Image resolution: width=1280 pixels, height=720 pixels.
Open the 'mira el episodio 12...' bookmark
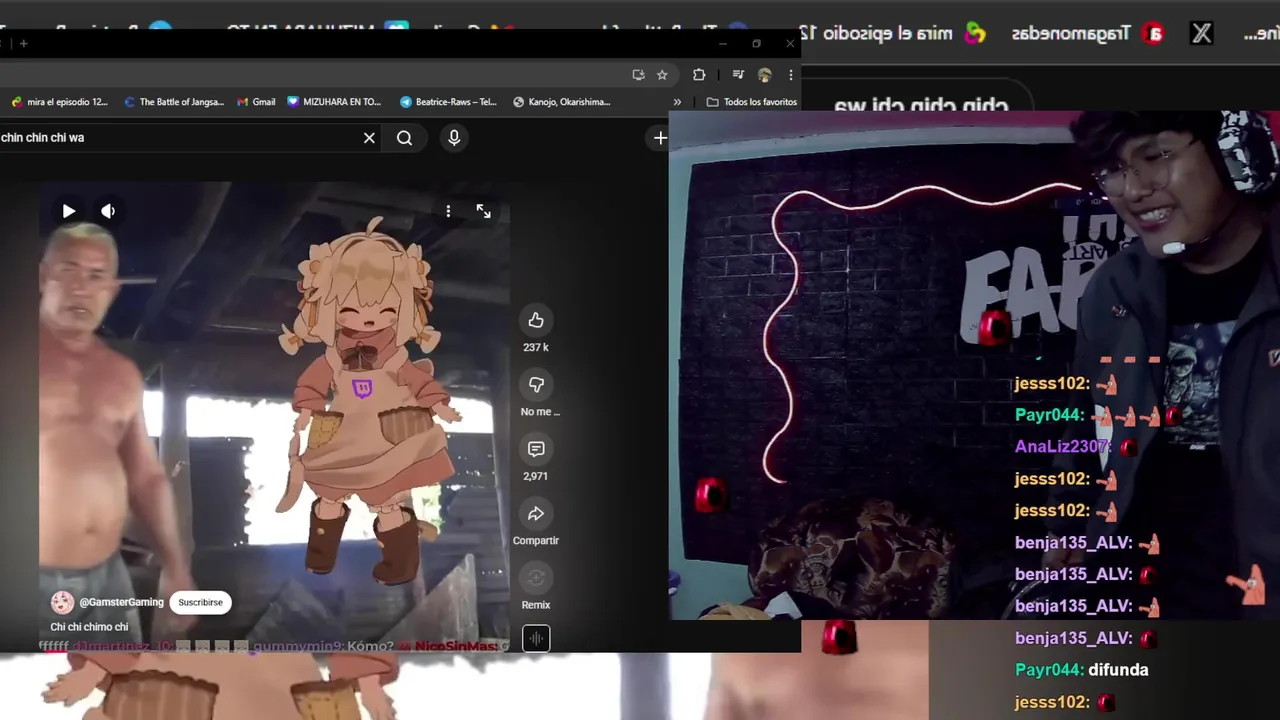coord(59,102)
